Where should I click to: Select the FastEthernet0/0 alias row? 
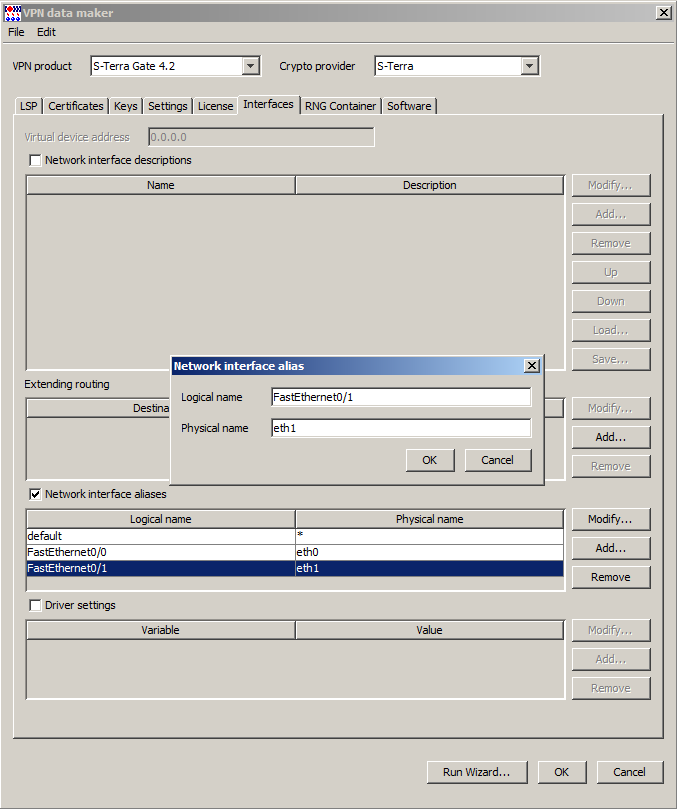pyautogui.click(x=160, y=552)
